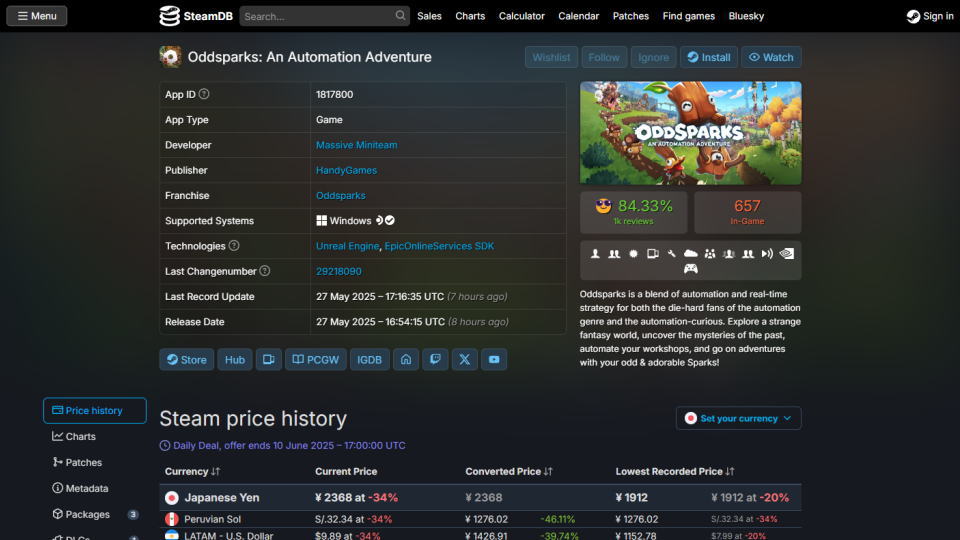Click the Family Sharing category icon
This screenshot has height=540, width=960.
pos(710,253)
